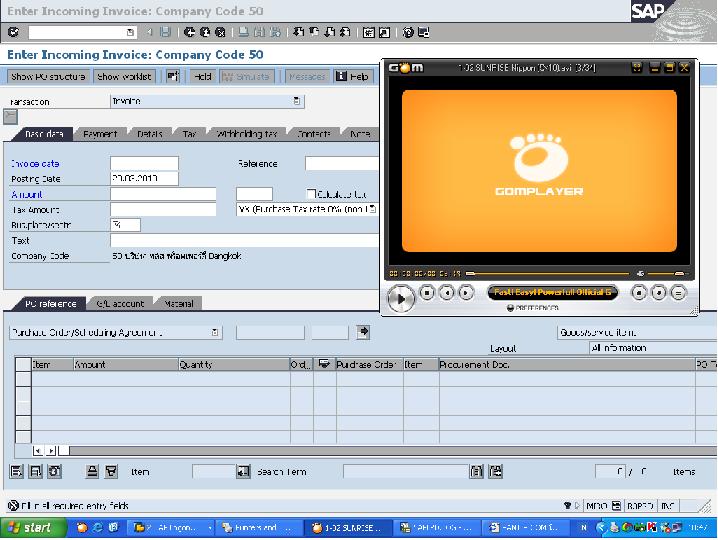Click the green Enter checkmark icon
The width and height of the screenshot is (718, 540).
click(13, 32)
